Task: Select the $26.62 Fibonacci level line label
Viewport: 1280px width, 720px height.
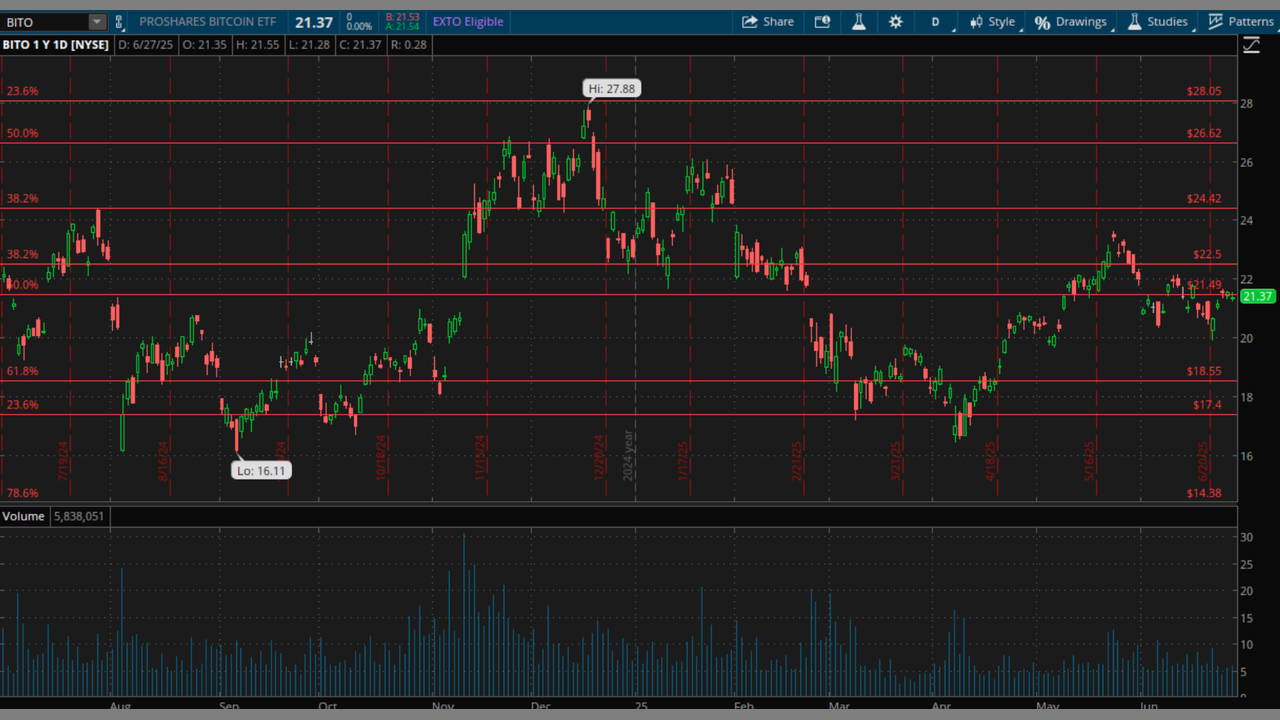Action: pyautogui.click(x=1203, y=133)
